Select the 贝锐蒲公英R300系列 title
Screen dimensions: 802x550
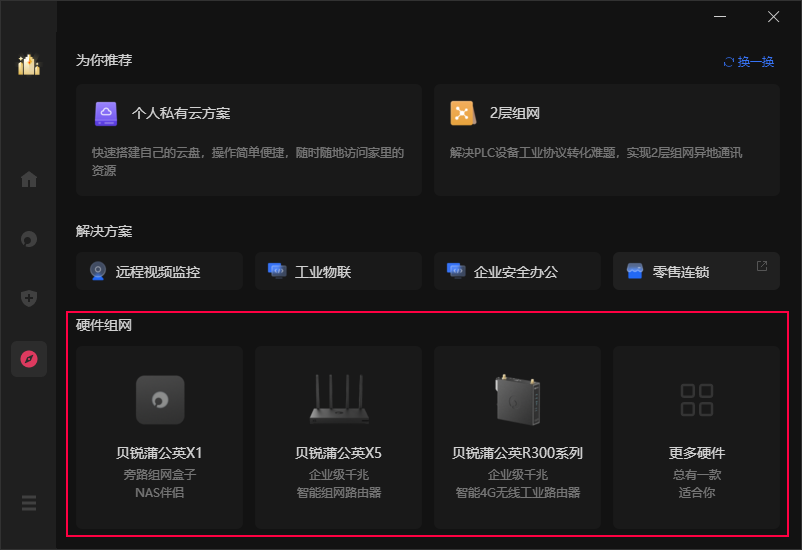[x=517, y=453]
